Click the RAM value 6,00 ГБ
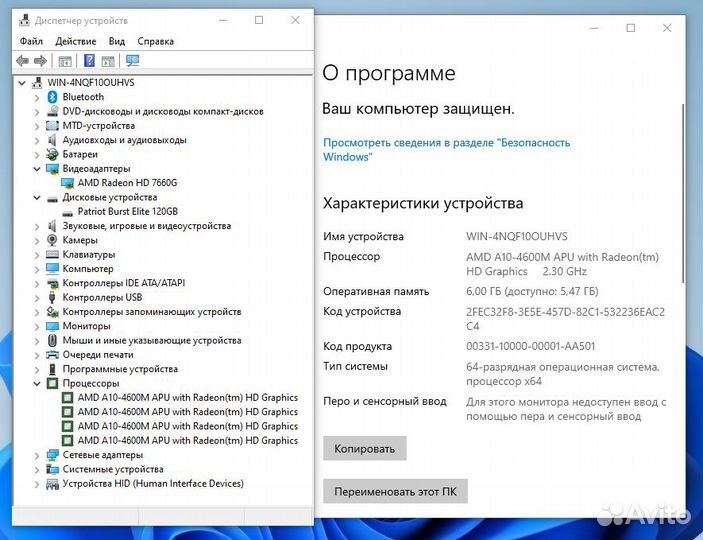Image resolution: width=703 pixels, height=540 pixels. pyautogui.click(x=532, y=292)
